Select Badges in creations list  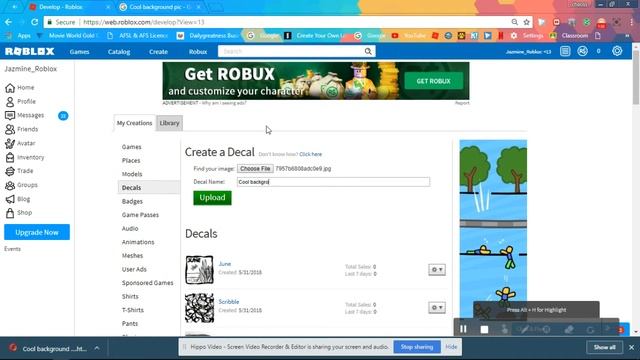point(132,202)
